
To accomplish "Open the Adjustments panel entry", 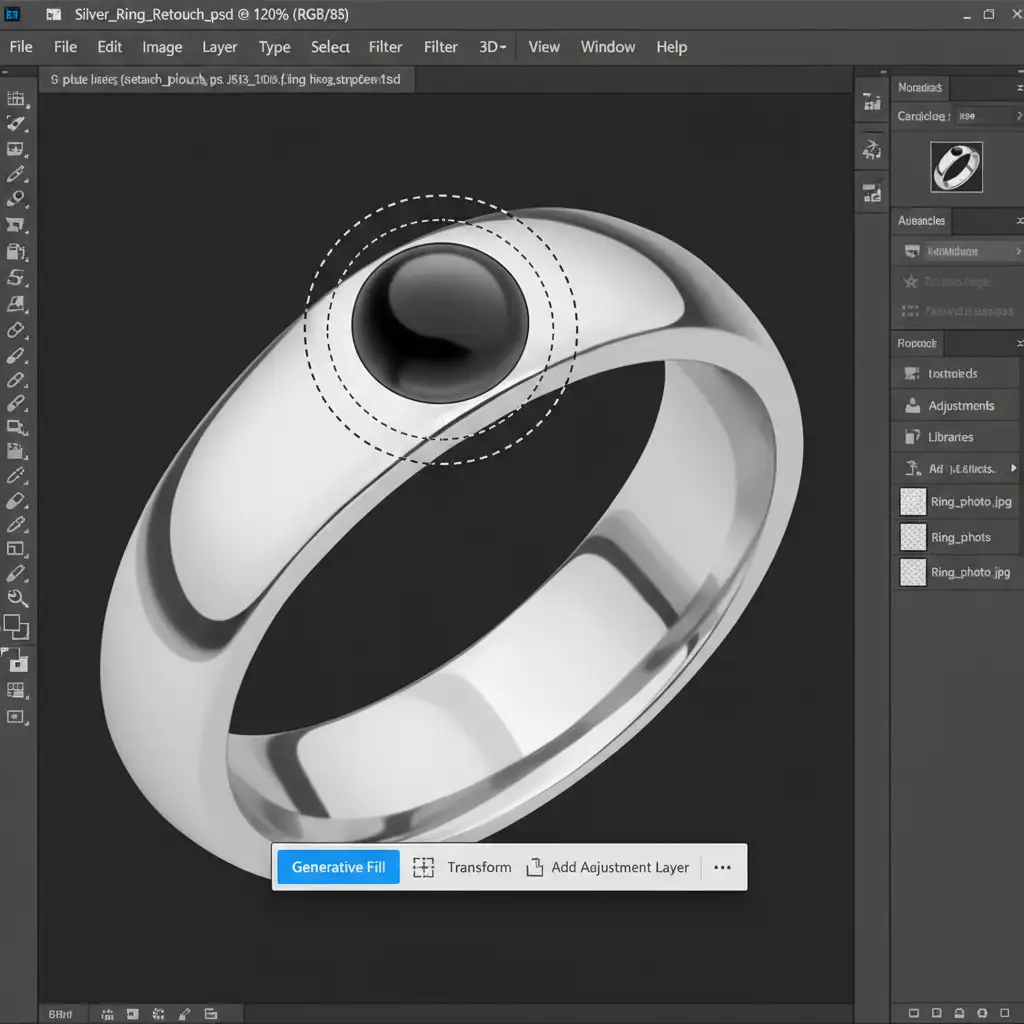I will coord(960,406).
